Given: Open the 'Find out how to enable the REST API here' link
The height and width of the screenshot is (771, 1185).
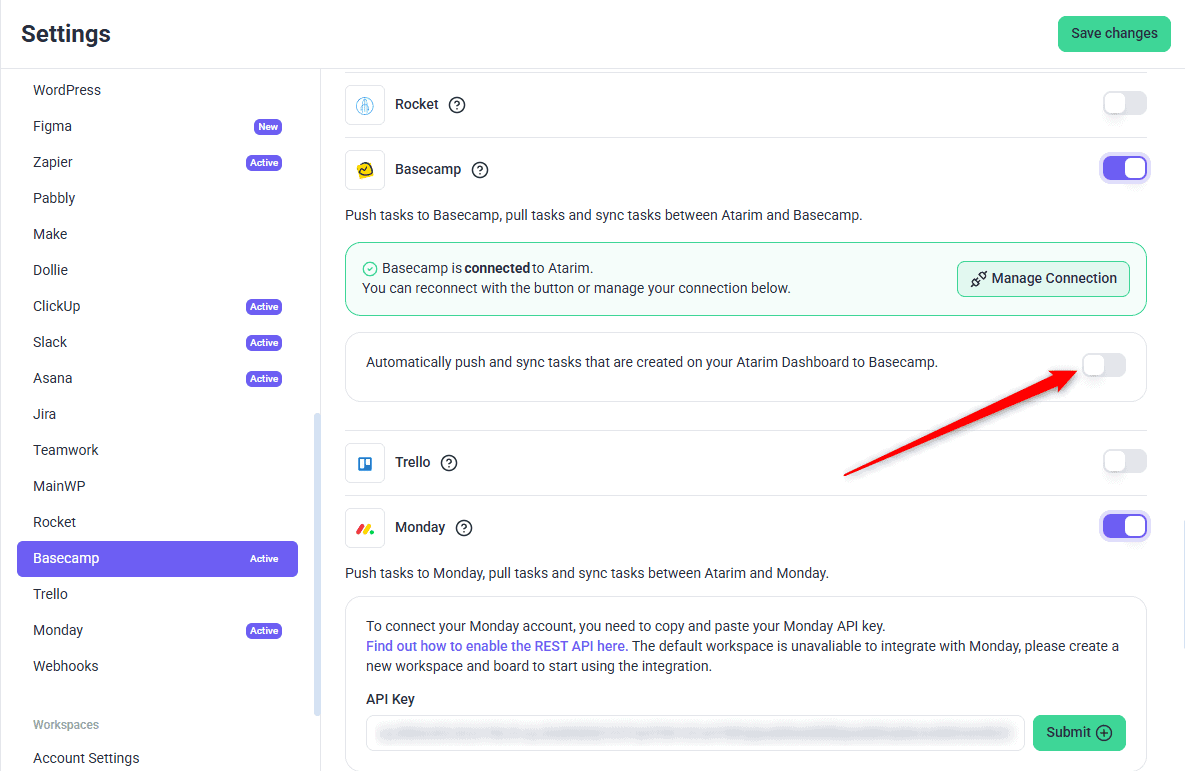Looking at the screenshot, I should [497, 646].
